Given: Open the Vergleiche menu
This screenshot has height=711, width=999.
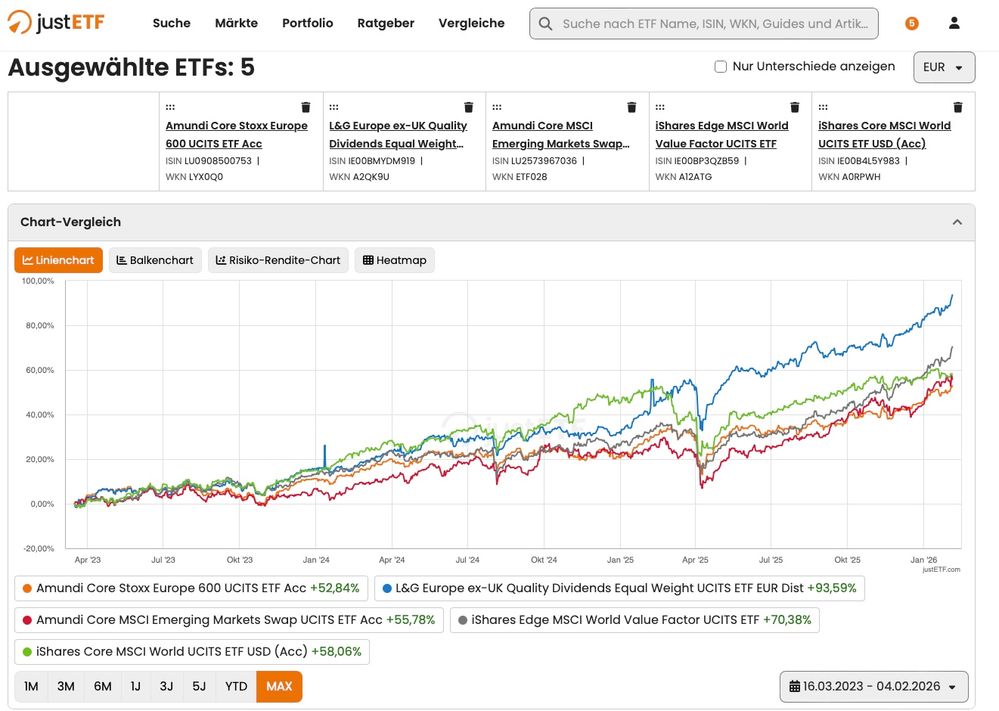Looking at the screenshot, I should [471, 23].
